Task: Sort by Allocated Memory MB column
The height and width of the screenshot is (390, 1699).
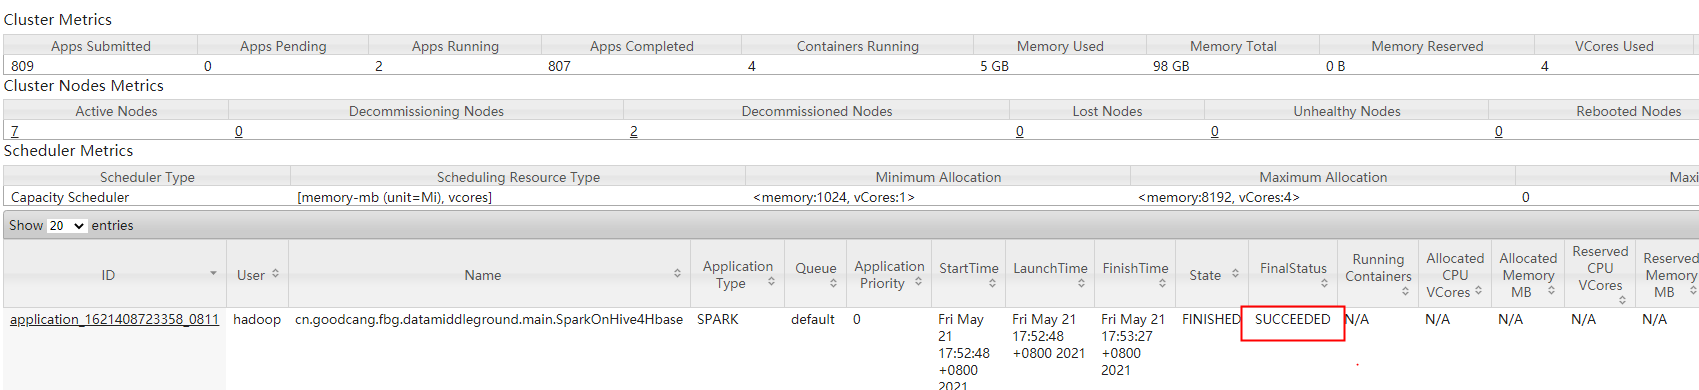Action: [x=1528, y=274]
